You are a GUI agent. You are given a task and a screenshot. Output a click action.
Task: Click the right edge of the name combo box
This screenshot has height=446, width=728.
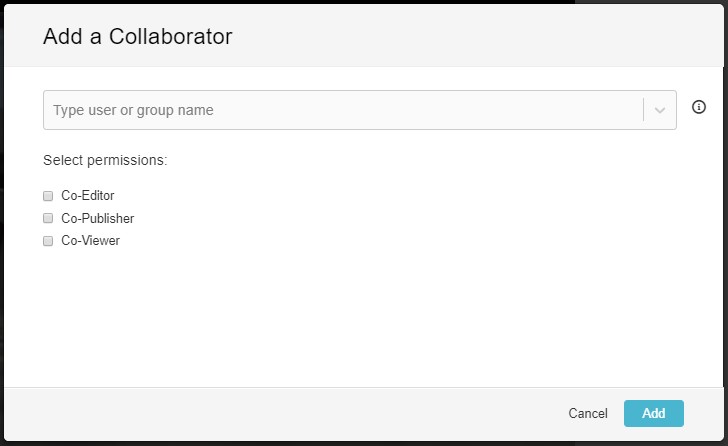coord(676,110)
